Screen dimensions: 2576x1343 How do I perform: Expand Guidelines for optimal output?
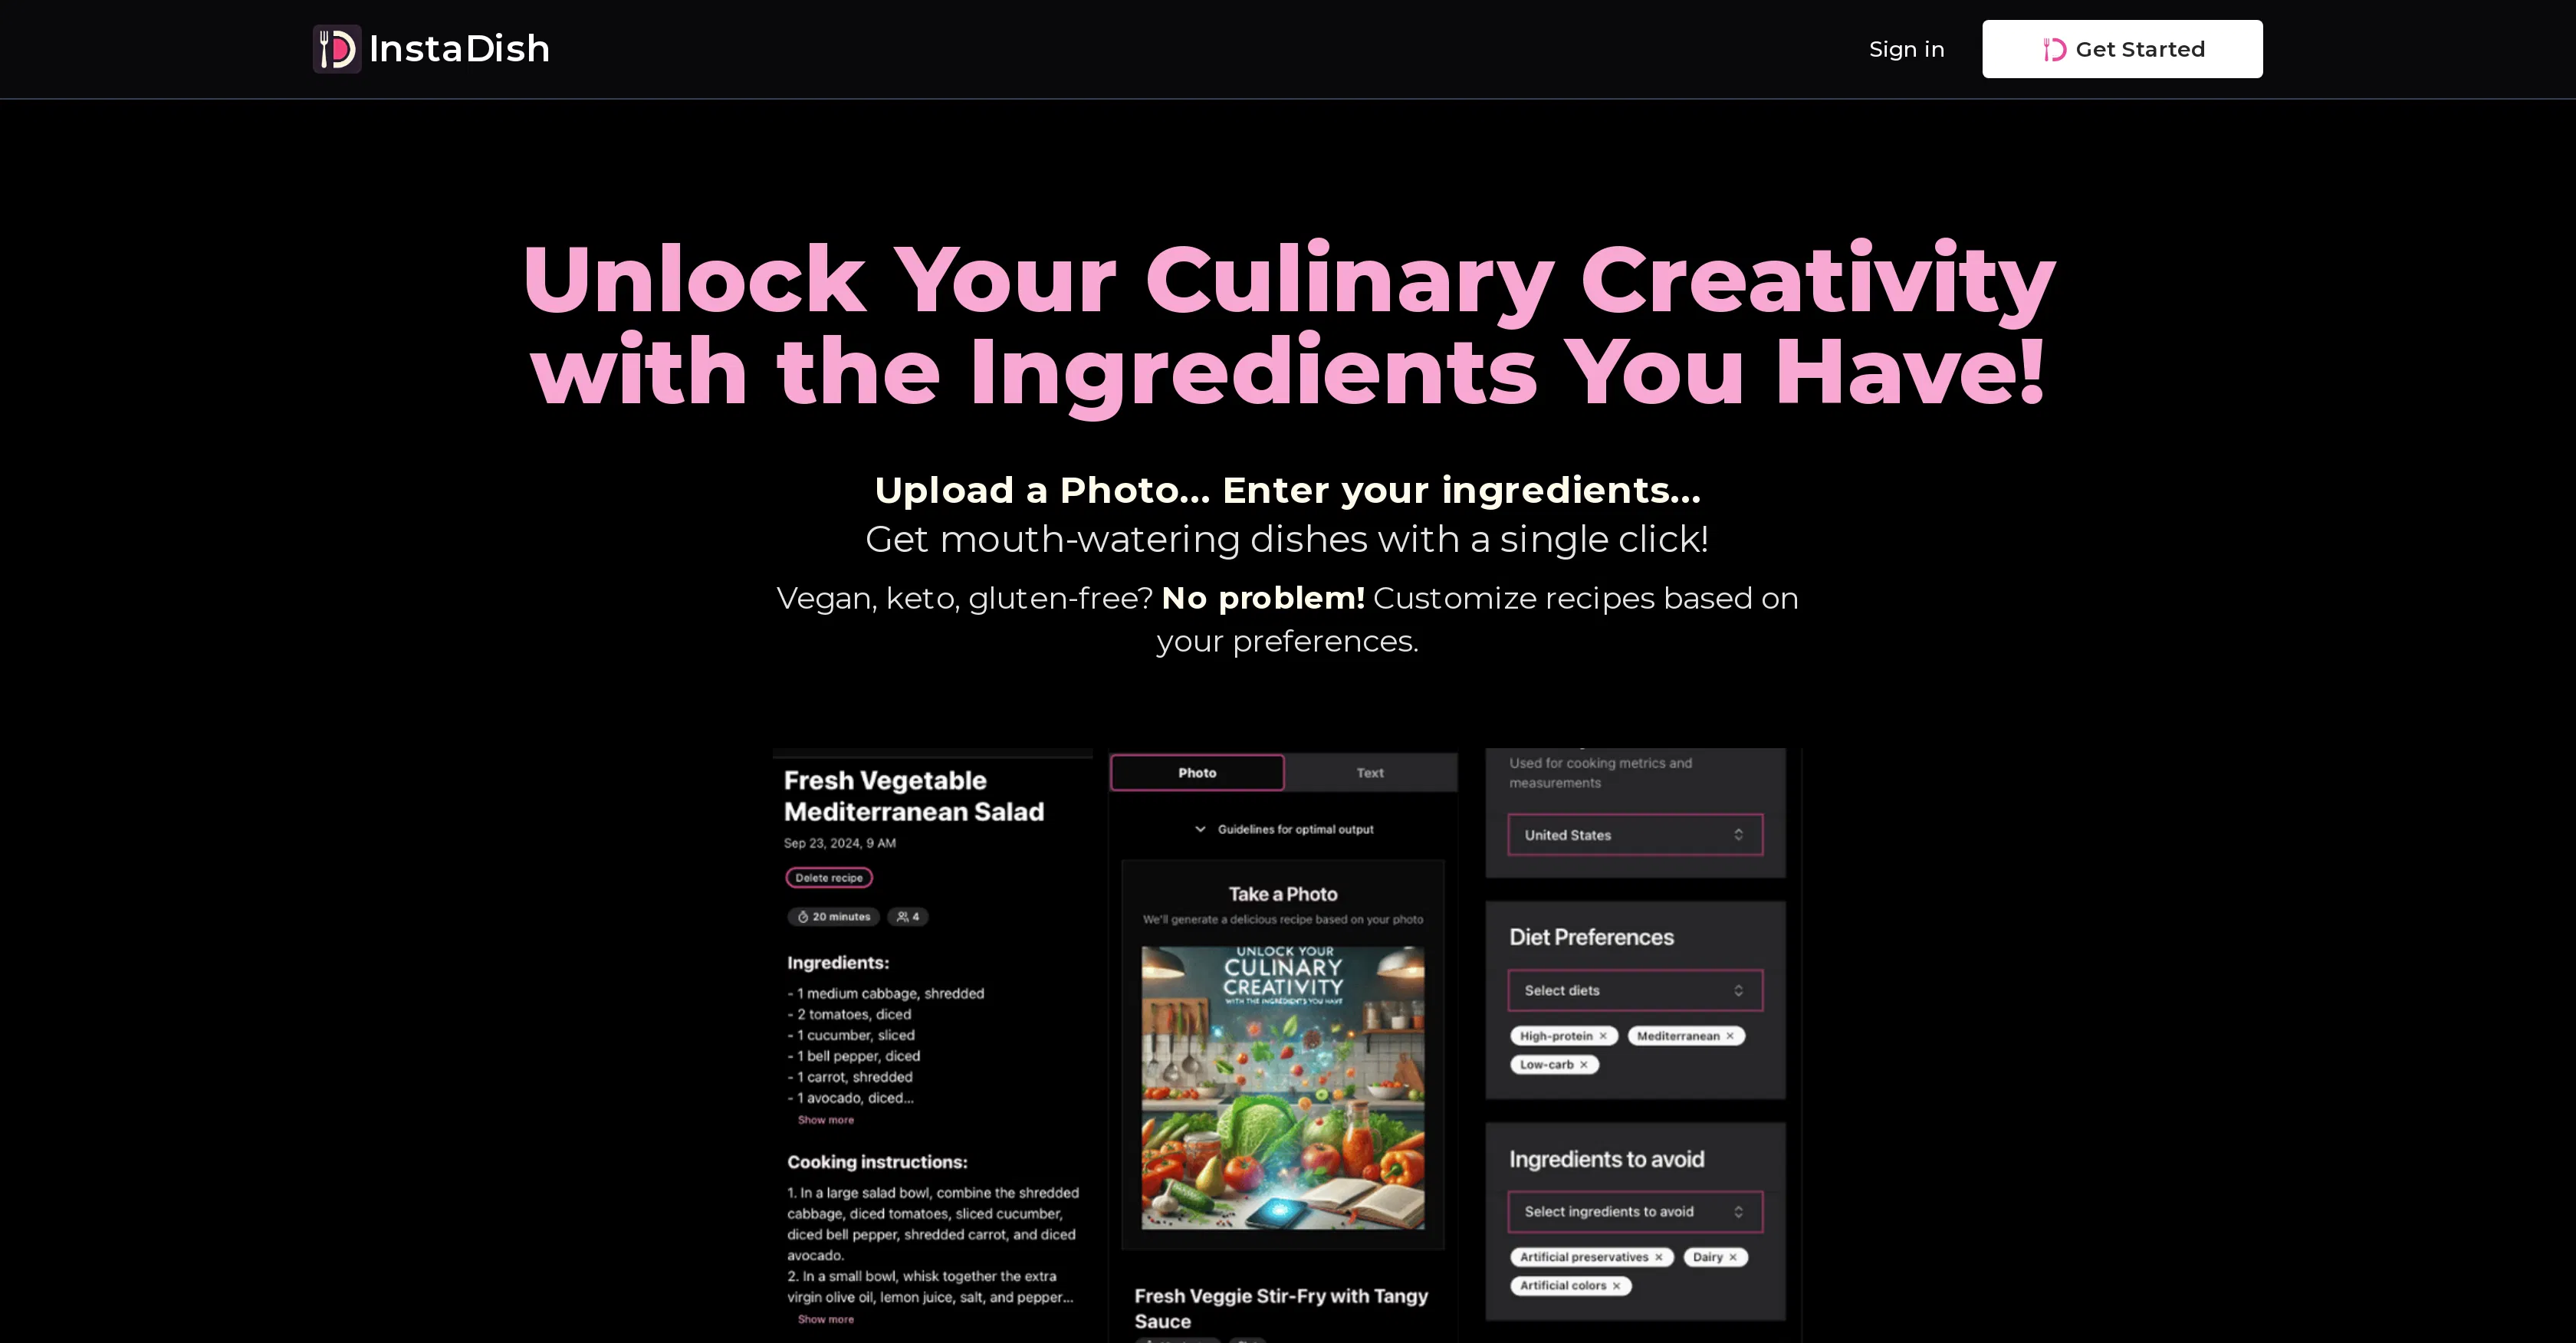(1284, 829)
